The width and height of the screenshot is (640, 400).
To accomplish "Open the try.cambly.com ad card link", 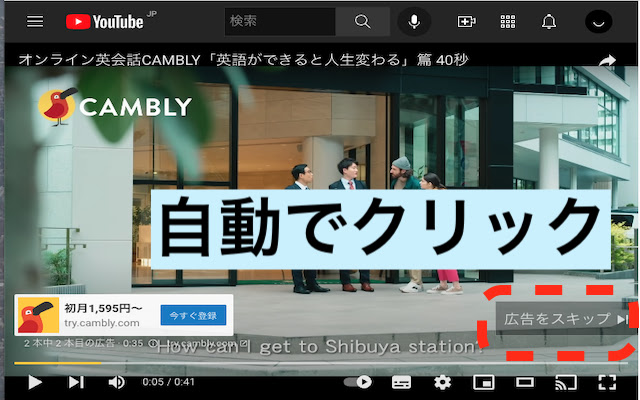I will coord(102,323).
